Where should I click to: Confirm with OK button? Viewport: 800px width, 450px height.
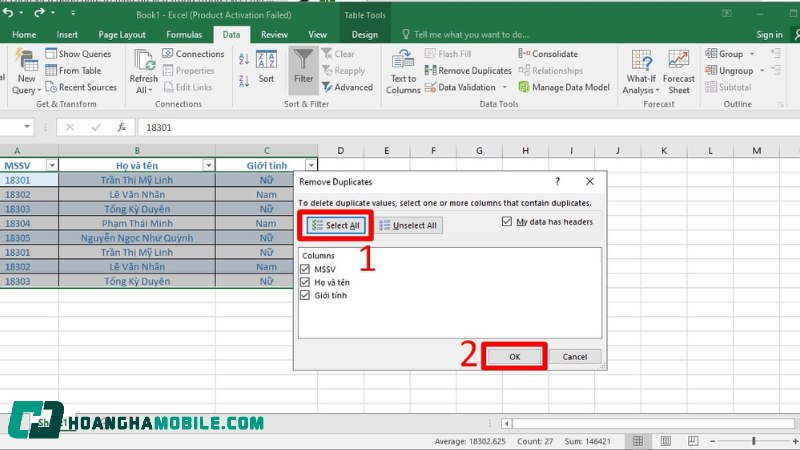pyautogui.click(x=514, y=357)
